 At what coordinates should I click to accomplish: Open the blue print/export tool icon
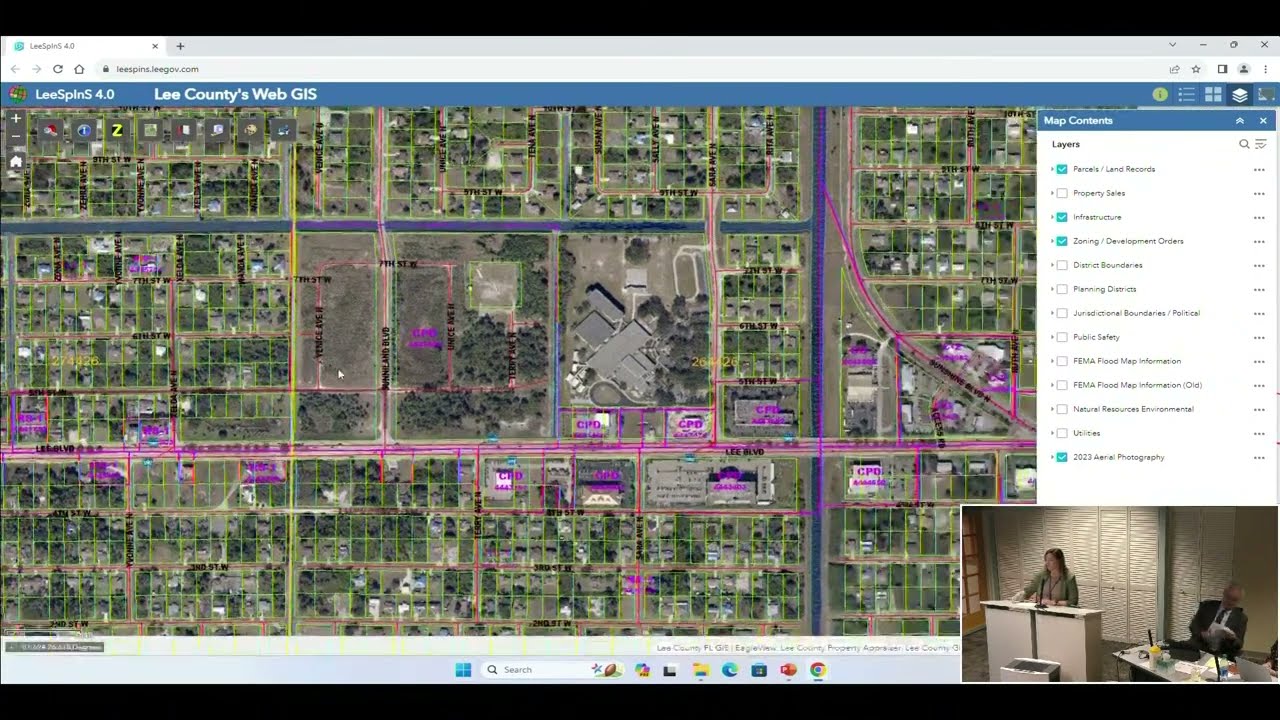(x=283, y=130)
